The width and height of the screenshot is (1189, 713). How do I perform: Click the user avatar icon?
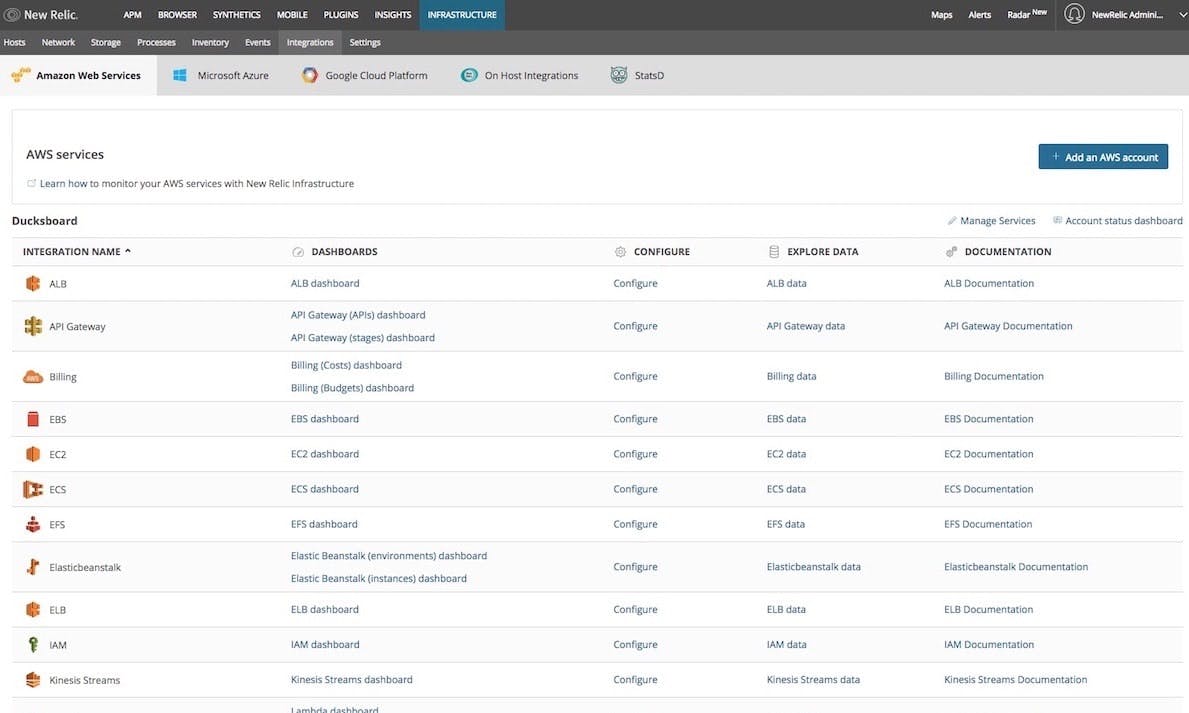click(x=1074, y=14)
